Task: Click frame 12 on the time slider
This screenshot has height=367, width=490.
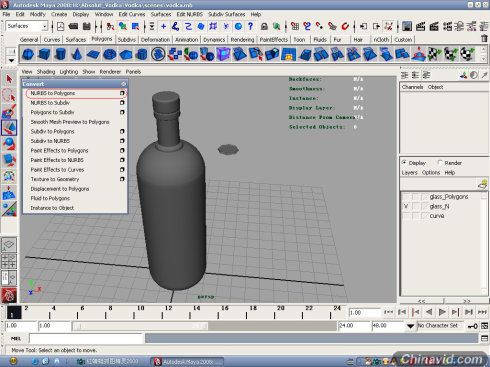Action: pos(168,312)
